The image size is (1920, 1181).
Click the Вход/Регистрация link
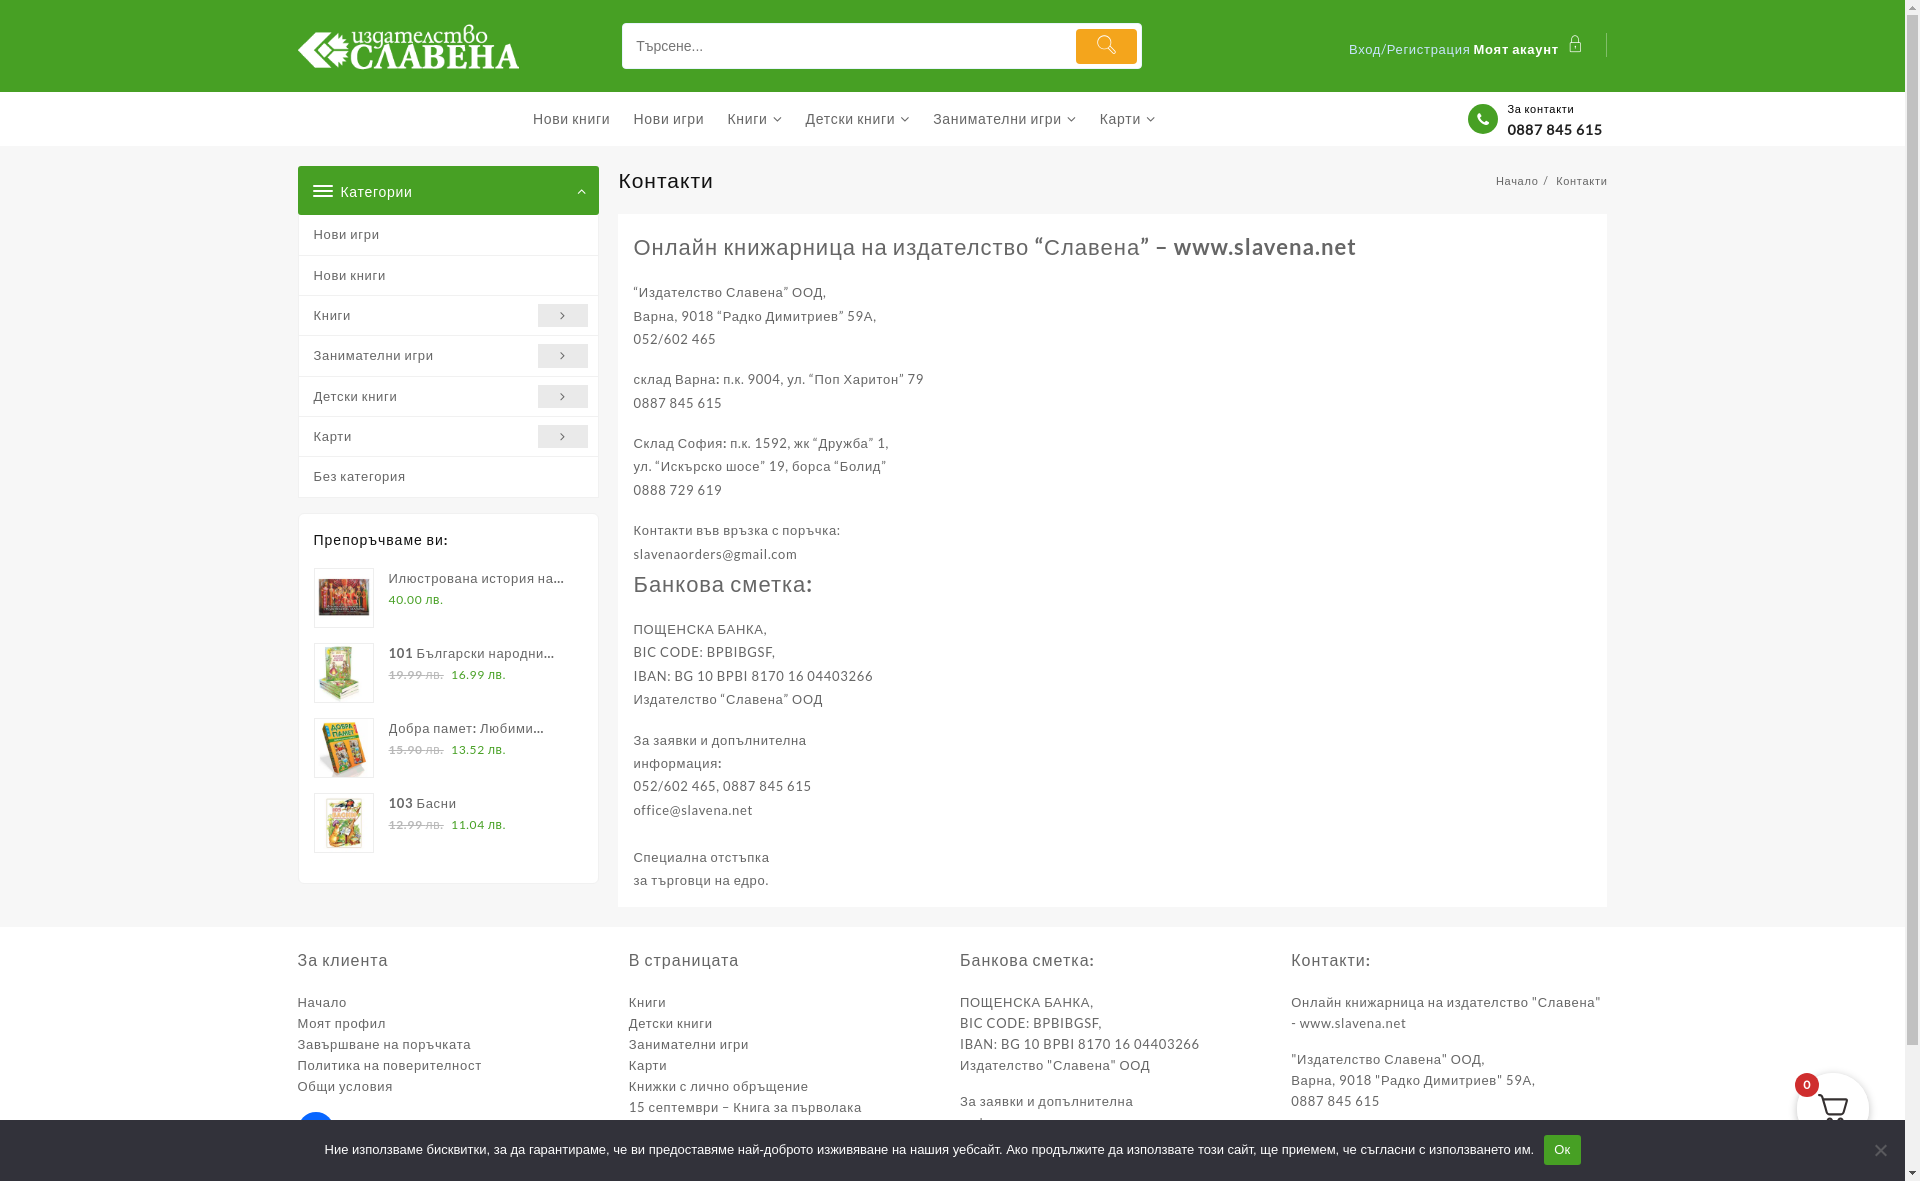coord(1408,50)
